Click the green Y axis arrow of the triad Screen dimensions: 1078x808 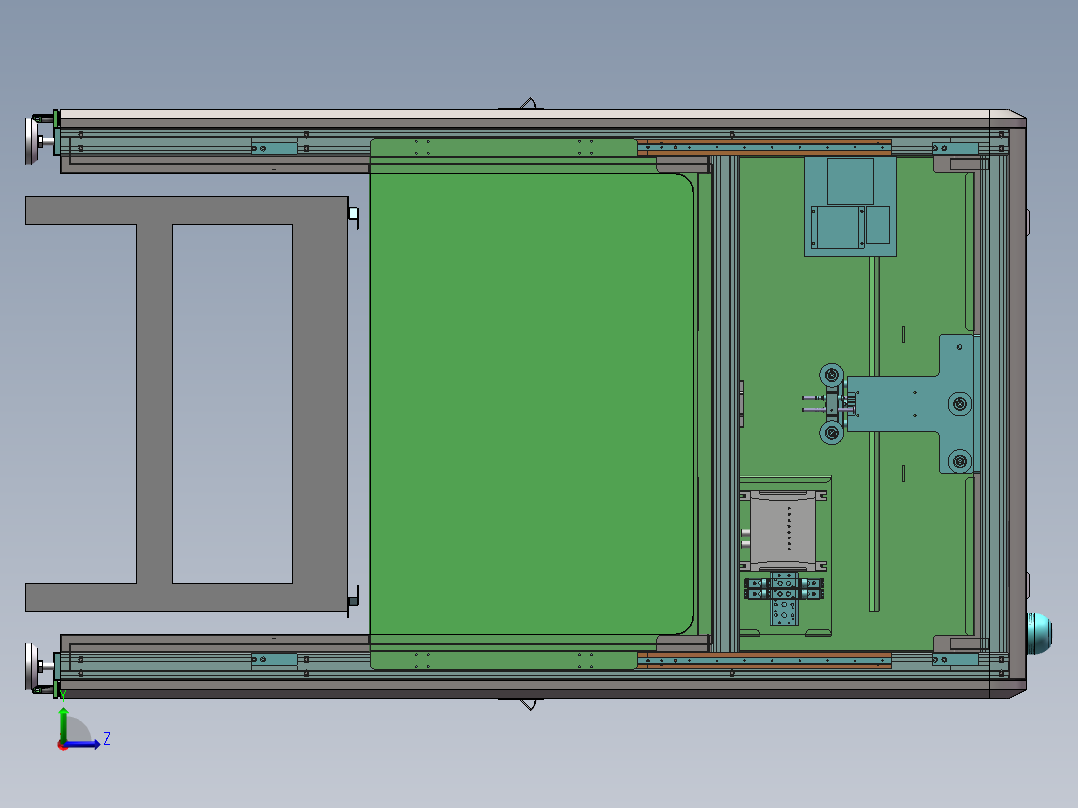[63, 722]
